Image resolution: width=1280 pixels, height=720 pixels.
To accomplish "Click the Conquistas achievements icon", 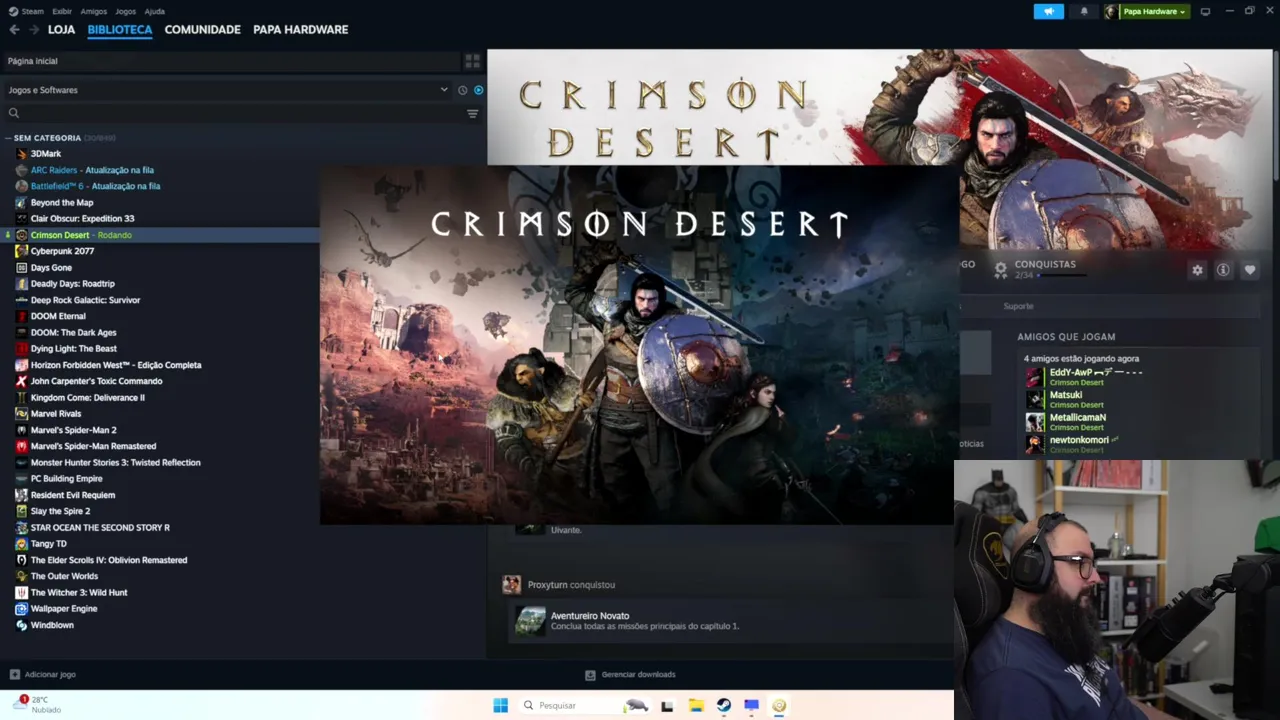I will (1000, 269).
